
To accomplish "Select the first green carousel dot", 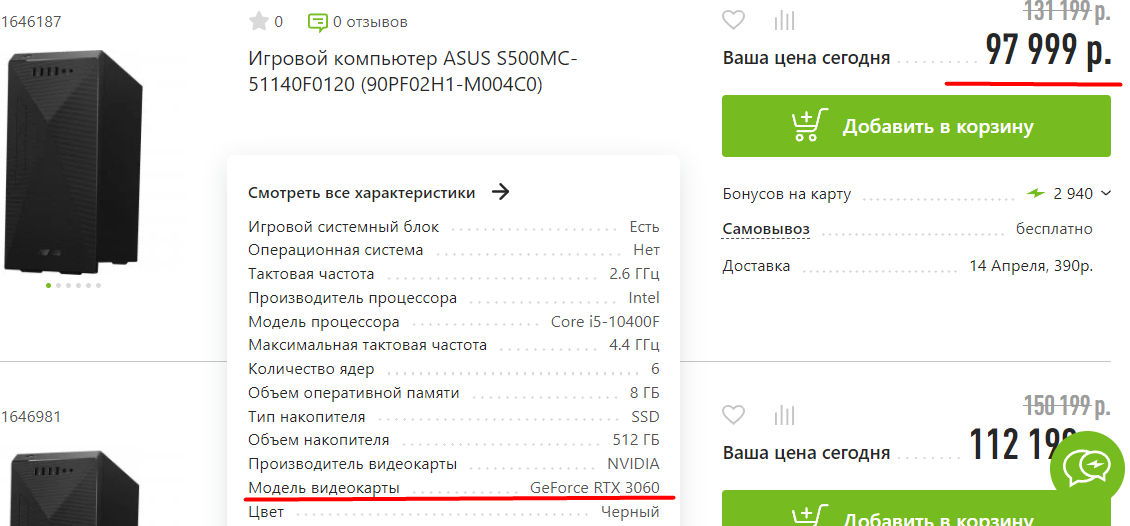I will [48, 285].
